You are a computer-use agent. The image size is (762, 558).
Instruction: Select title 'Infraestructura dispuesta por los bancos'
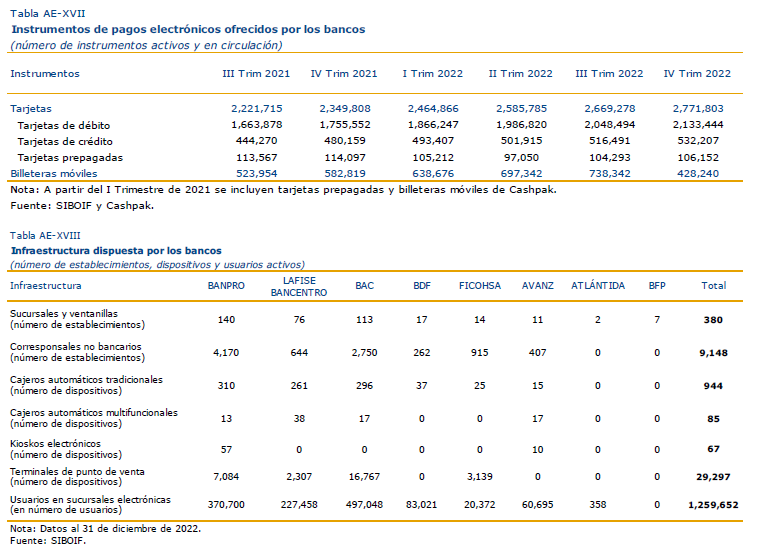click(x=116, y=251)
